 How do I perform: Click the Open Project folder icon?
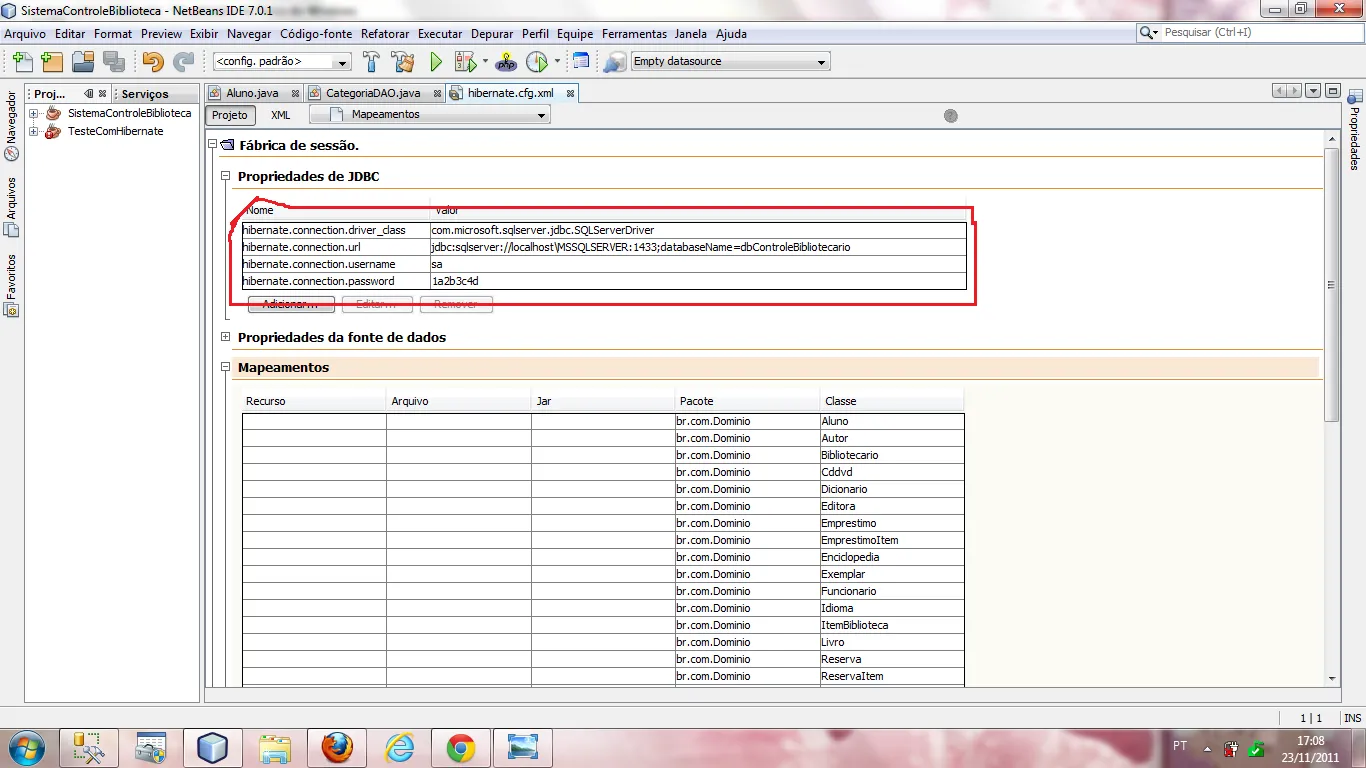coord(83,62)
